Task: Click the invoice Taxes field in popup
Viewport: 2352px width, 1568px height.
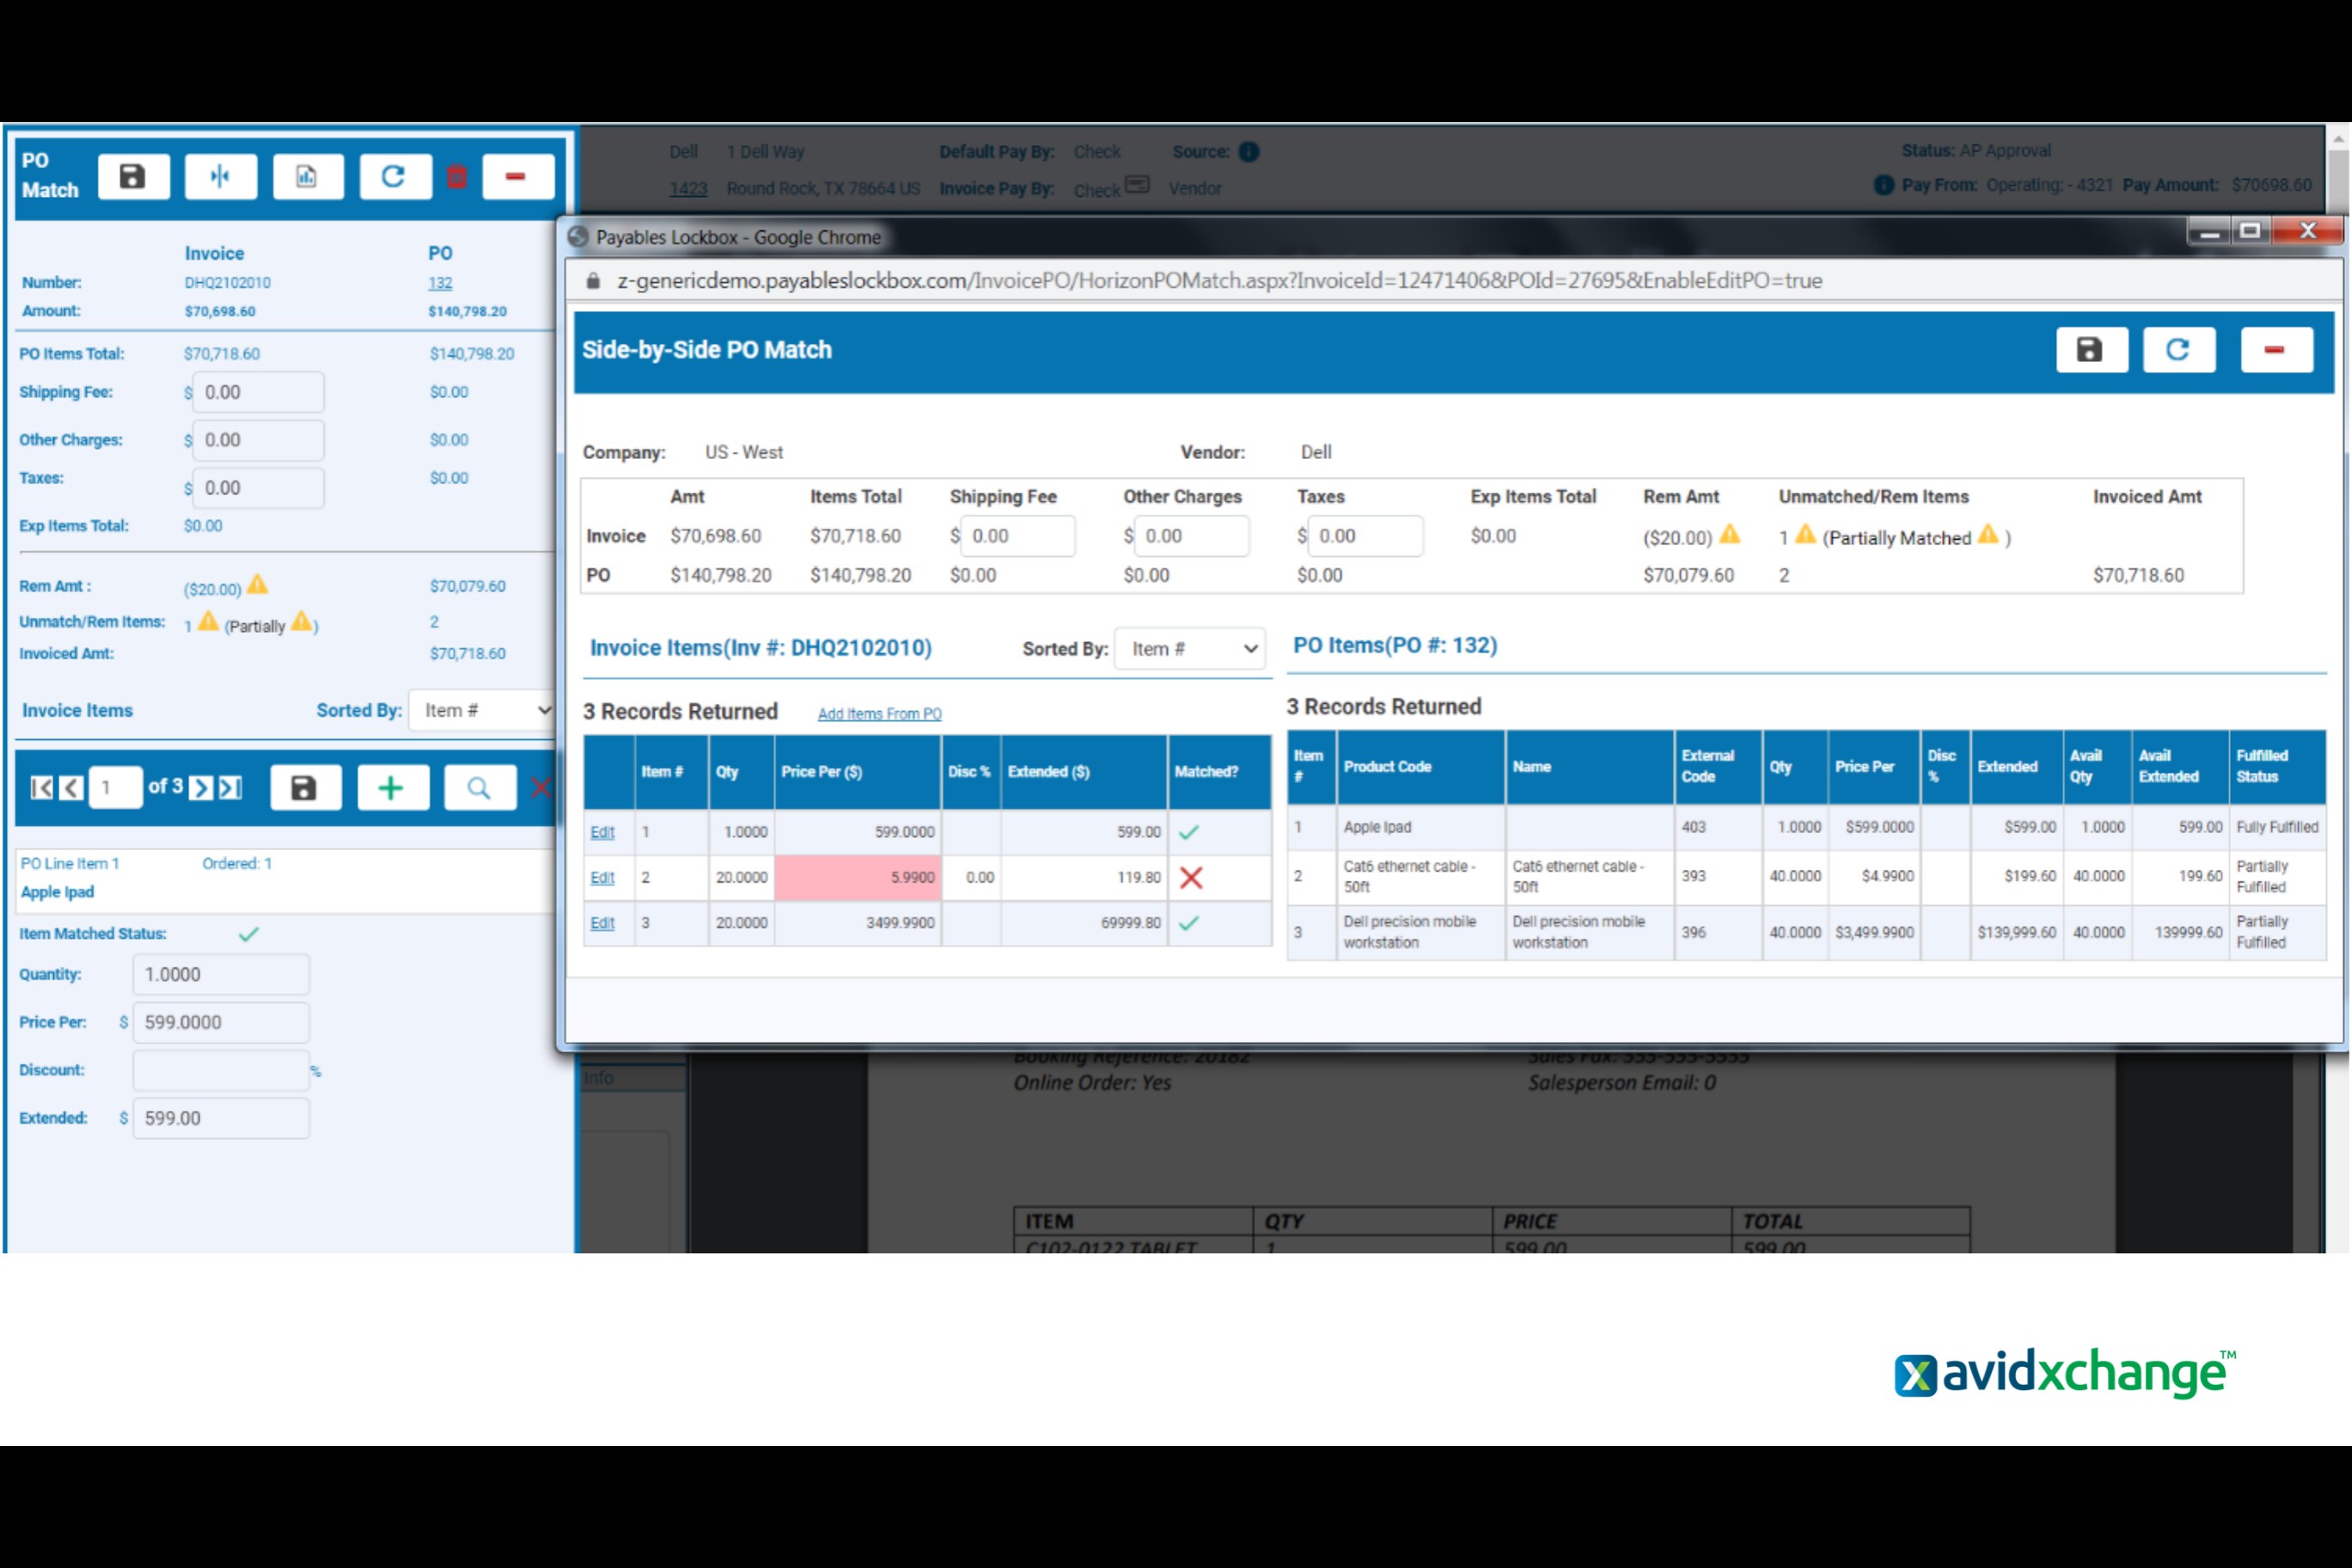Action: [1366, 536]
